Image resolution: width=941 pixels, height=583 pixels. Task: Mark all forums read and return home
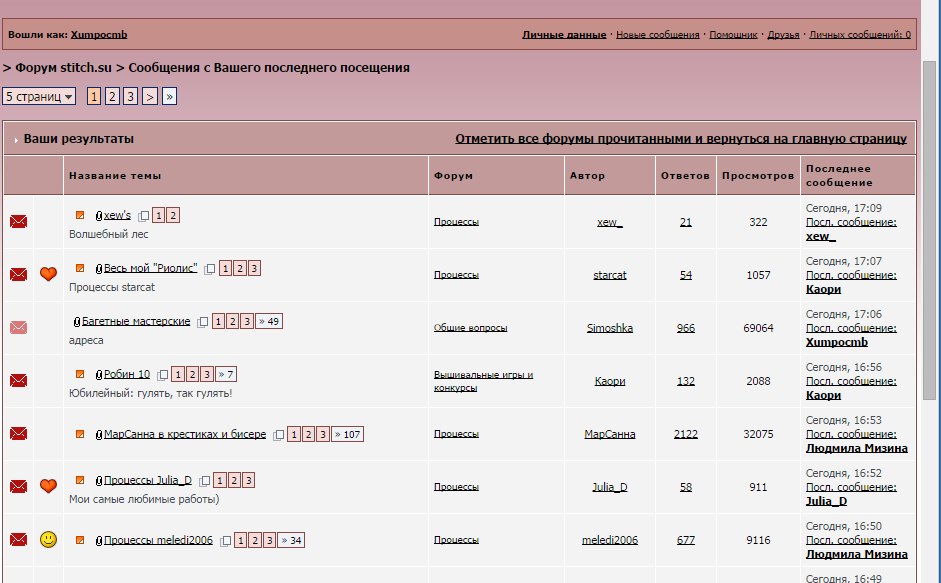680,139
